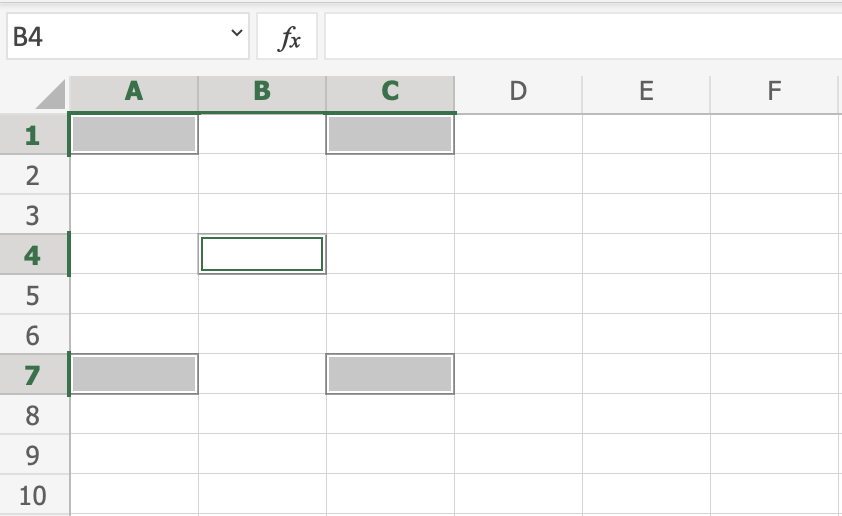The height and width of the screenshot is (516, 842).
Task: Open the Name Box dropdown arrow
Action: [x=237, y=35]
